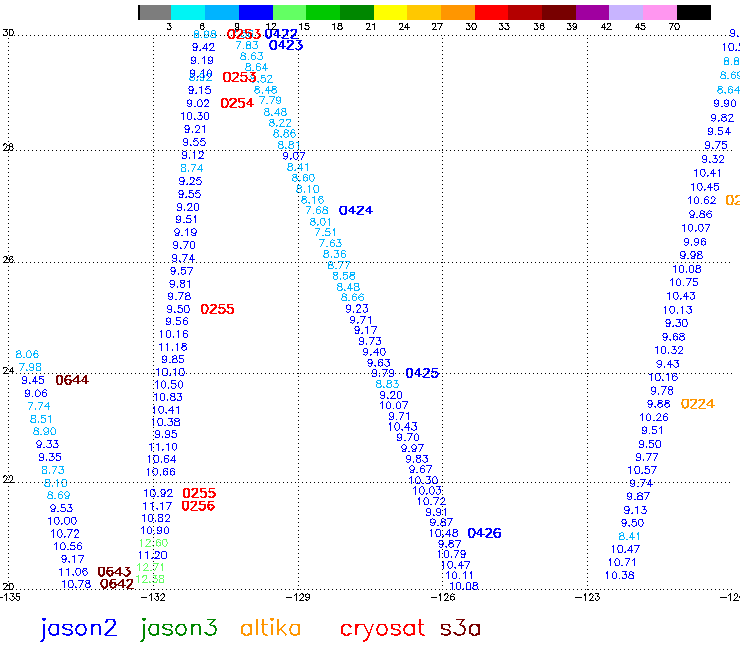Click the cryosat legend label
Image resolution: width=740 pixels, height=650 pixels.
pyautogui.click(x=382, y=630)
